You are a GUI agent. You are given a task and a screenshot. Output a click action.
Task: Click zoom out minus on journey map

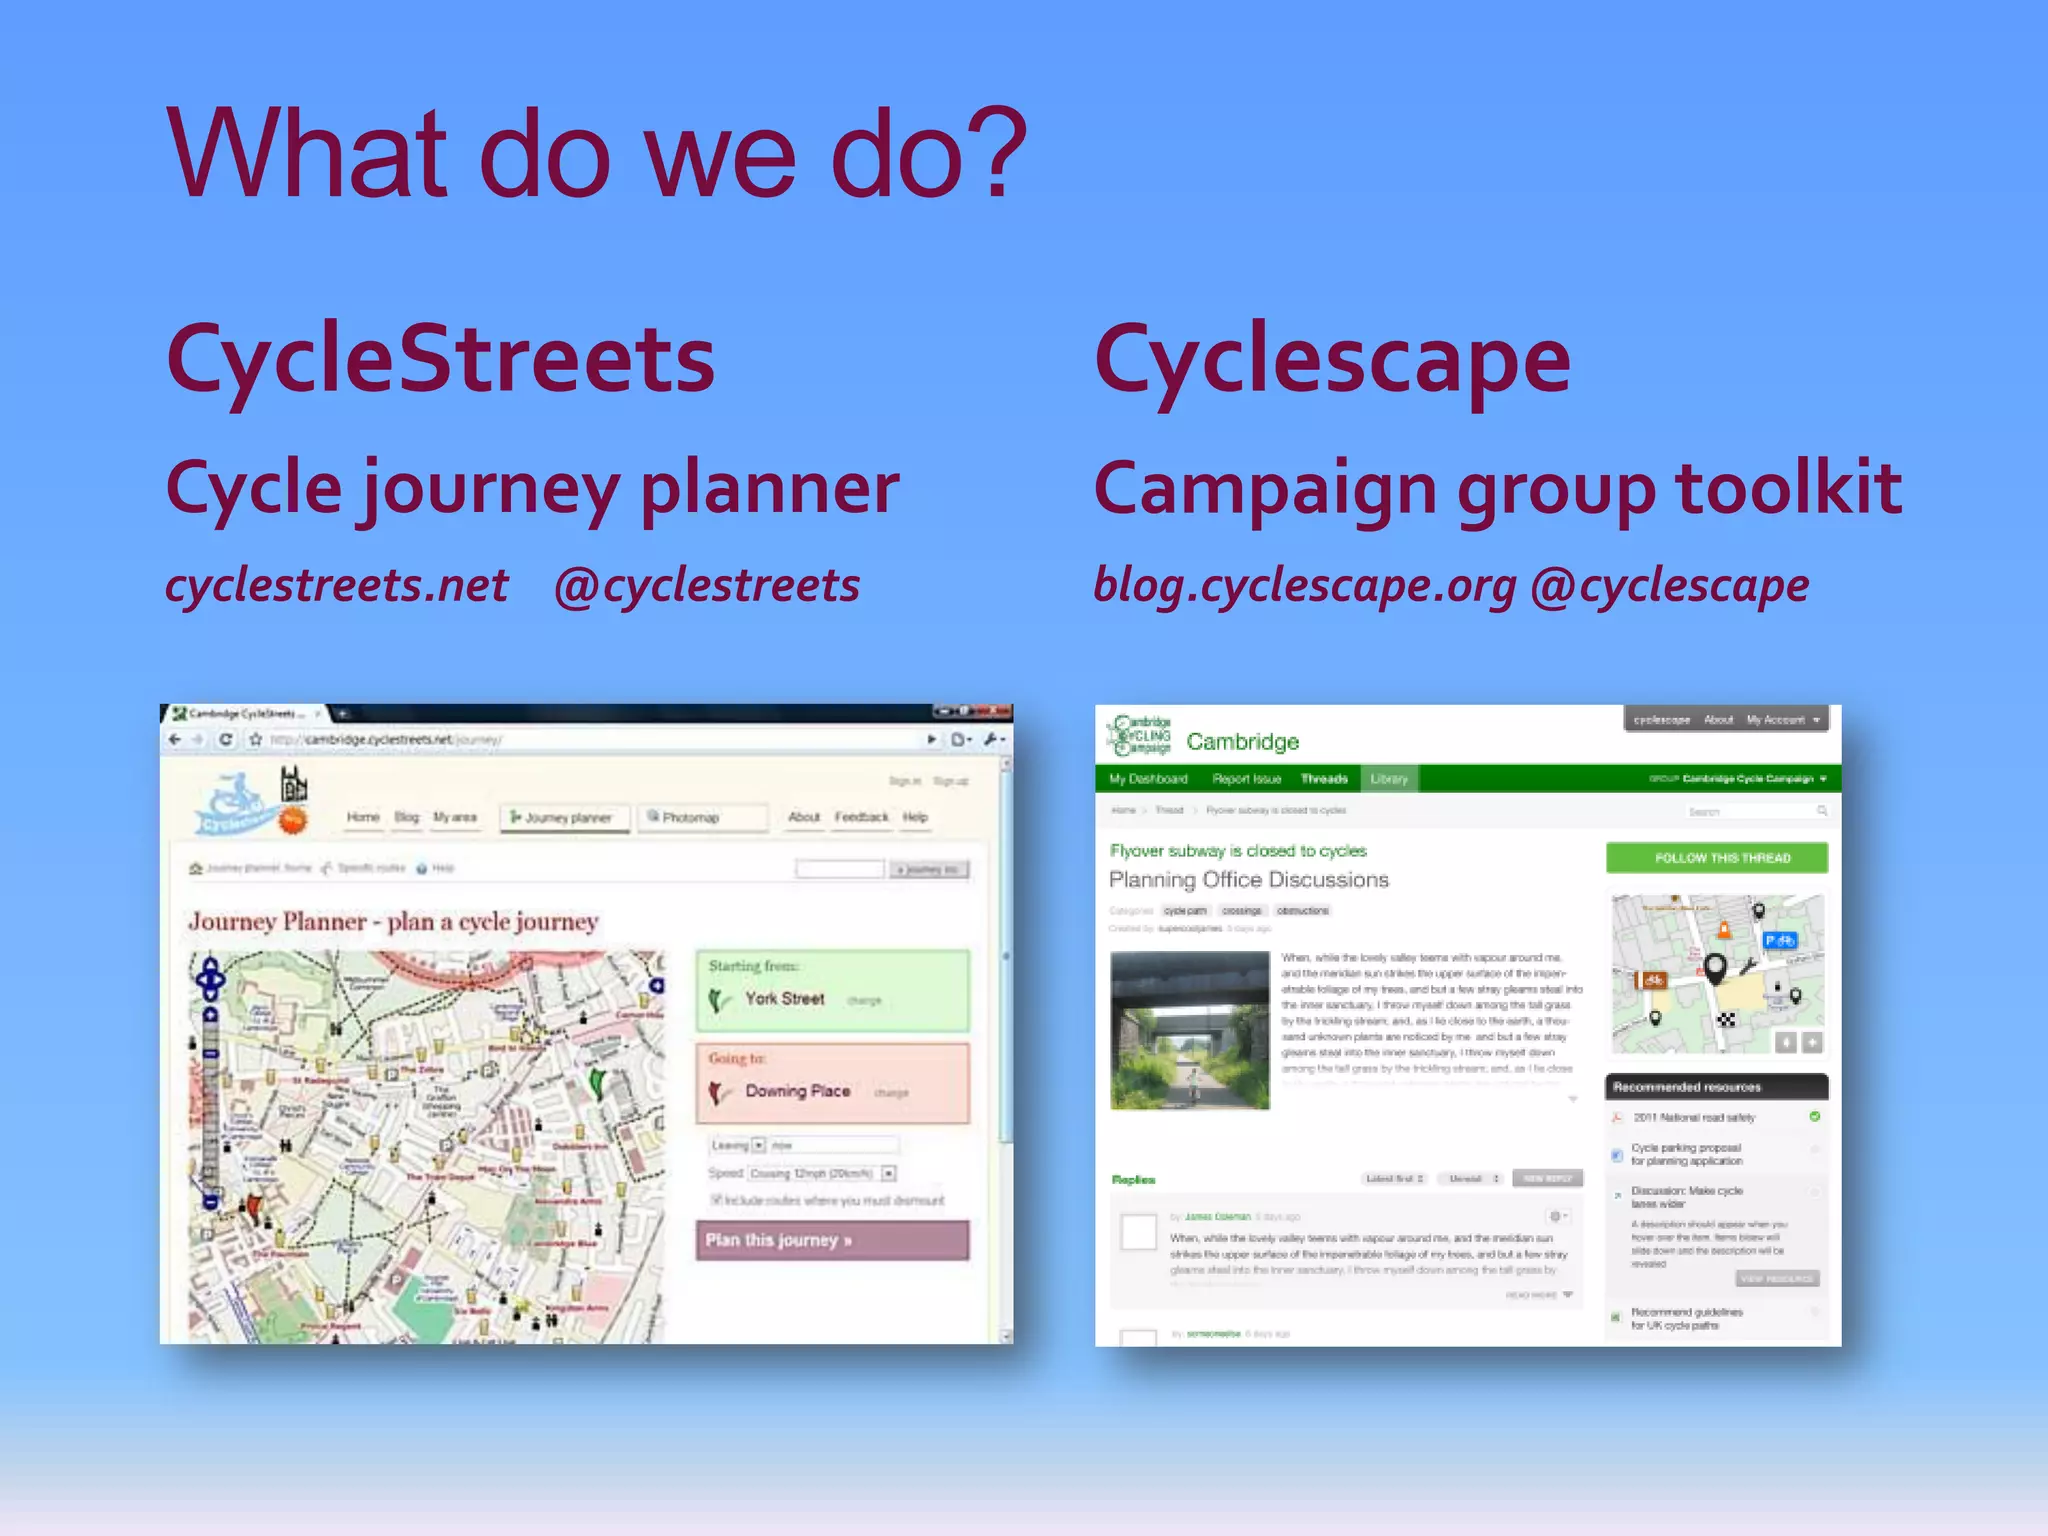[x=211, y=1201]
